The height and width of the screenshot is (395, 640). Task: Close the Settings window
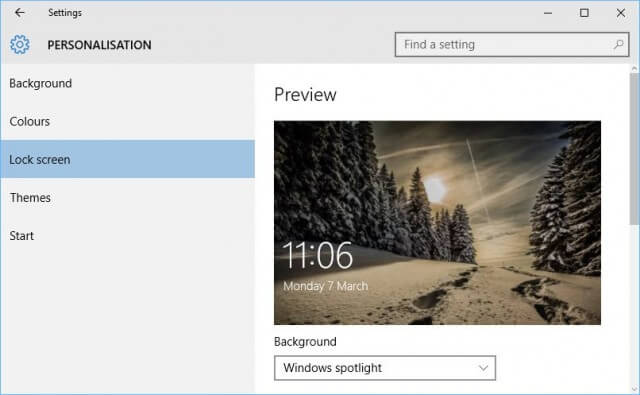coord(620,13)
